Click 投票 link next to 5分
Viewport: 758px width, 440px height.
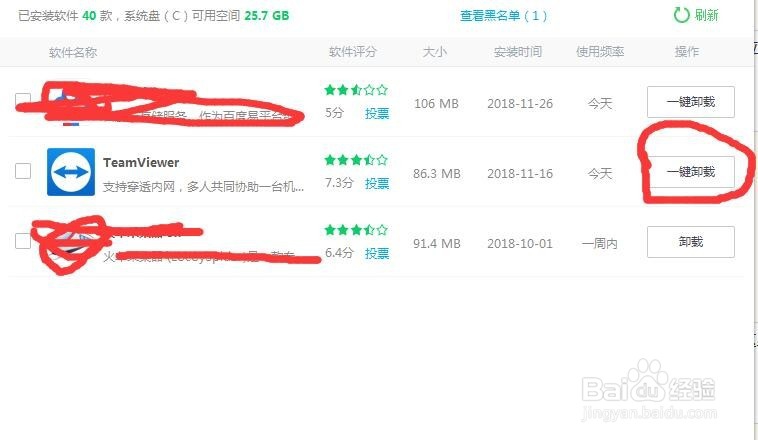pos(377,114)
